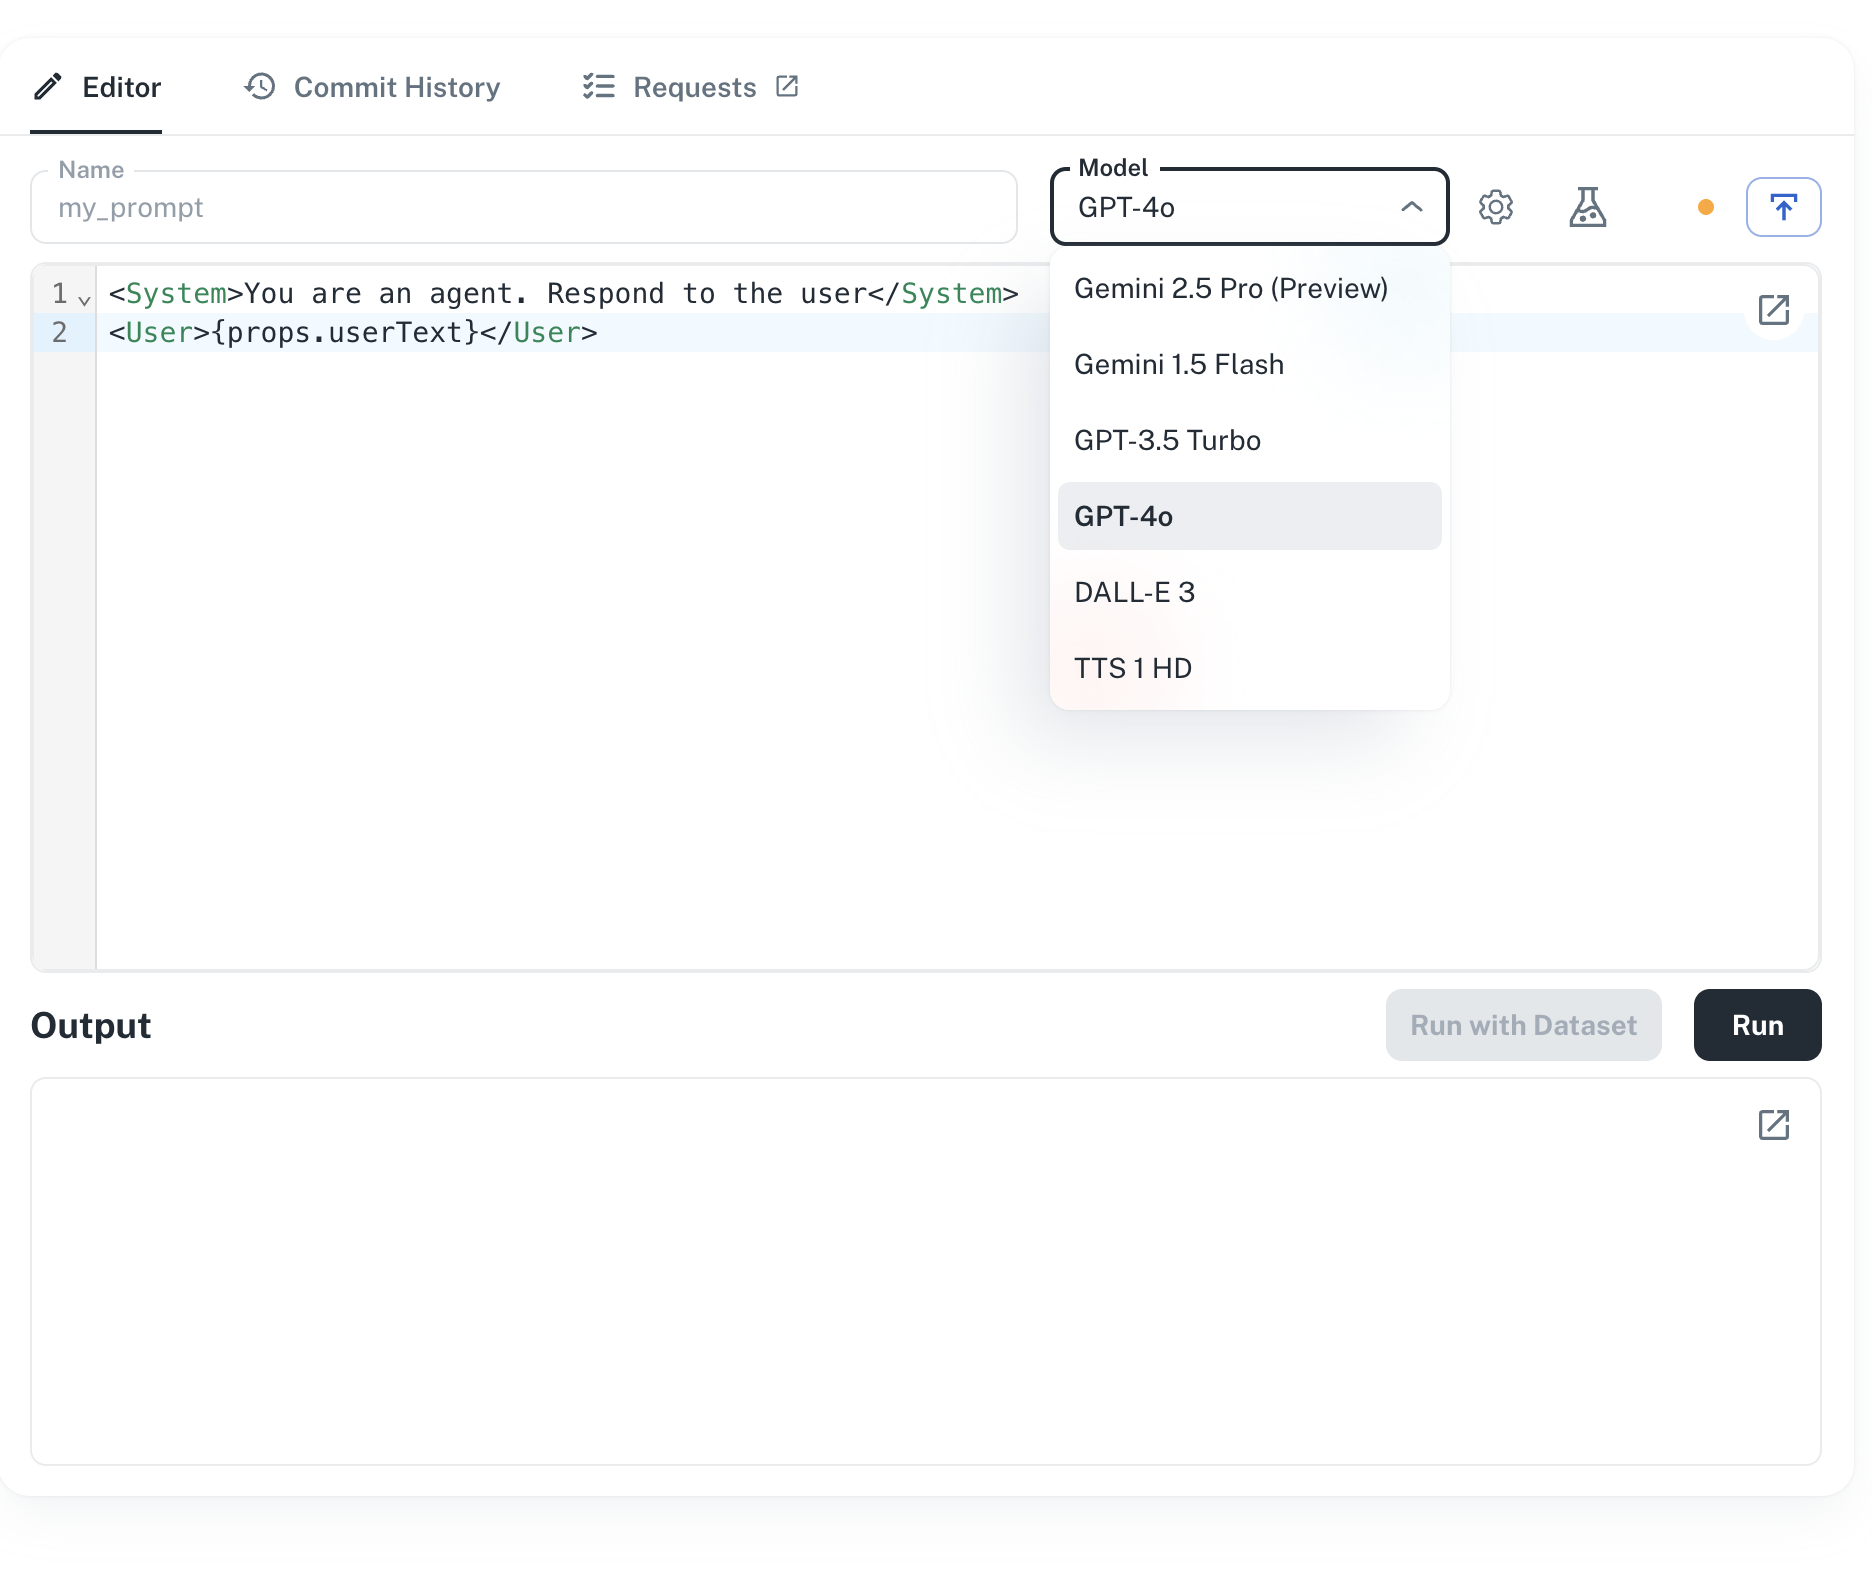Click the orange unsaved status dot
1872x1574 pixels.
pos(1706,207)
